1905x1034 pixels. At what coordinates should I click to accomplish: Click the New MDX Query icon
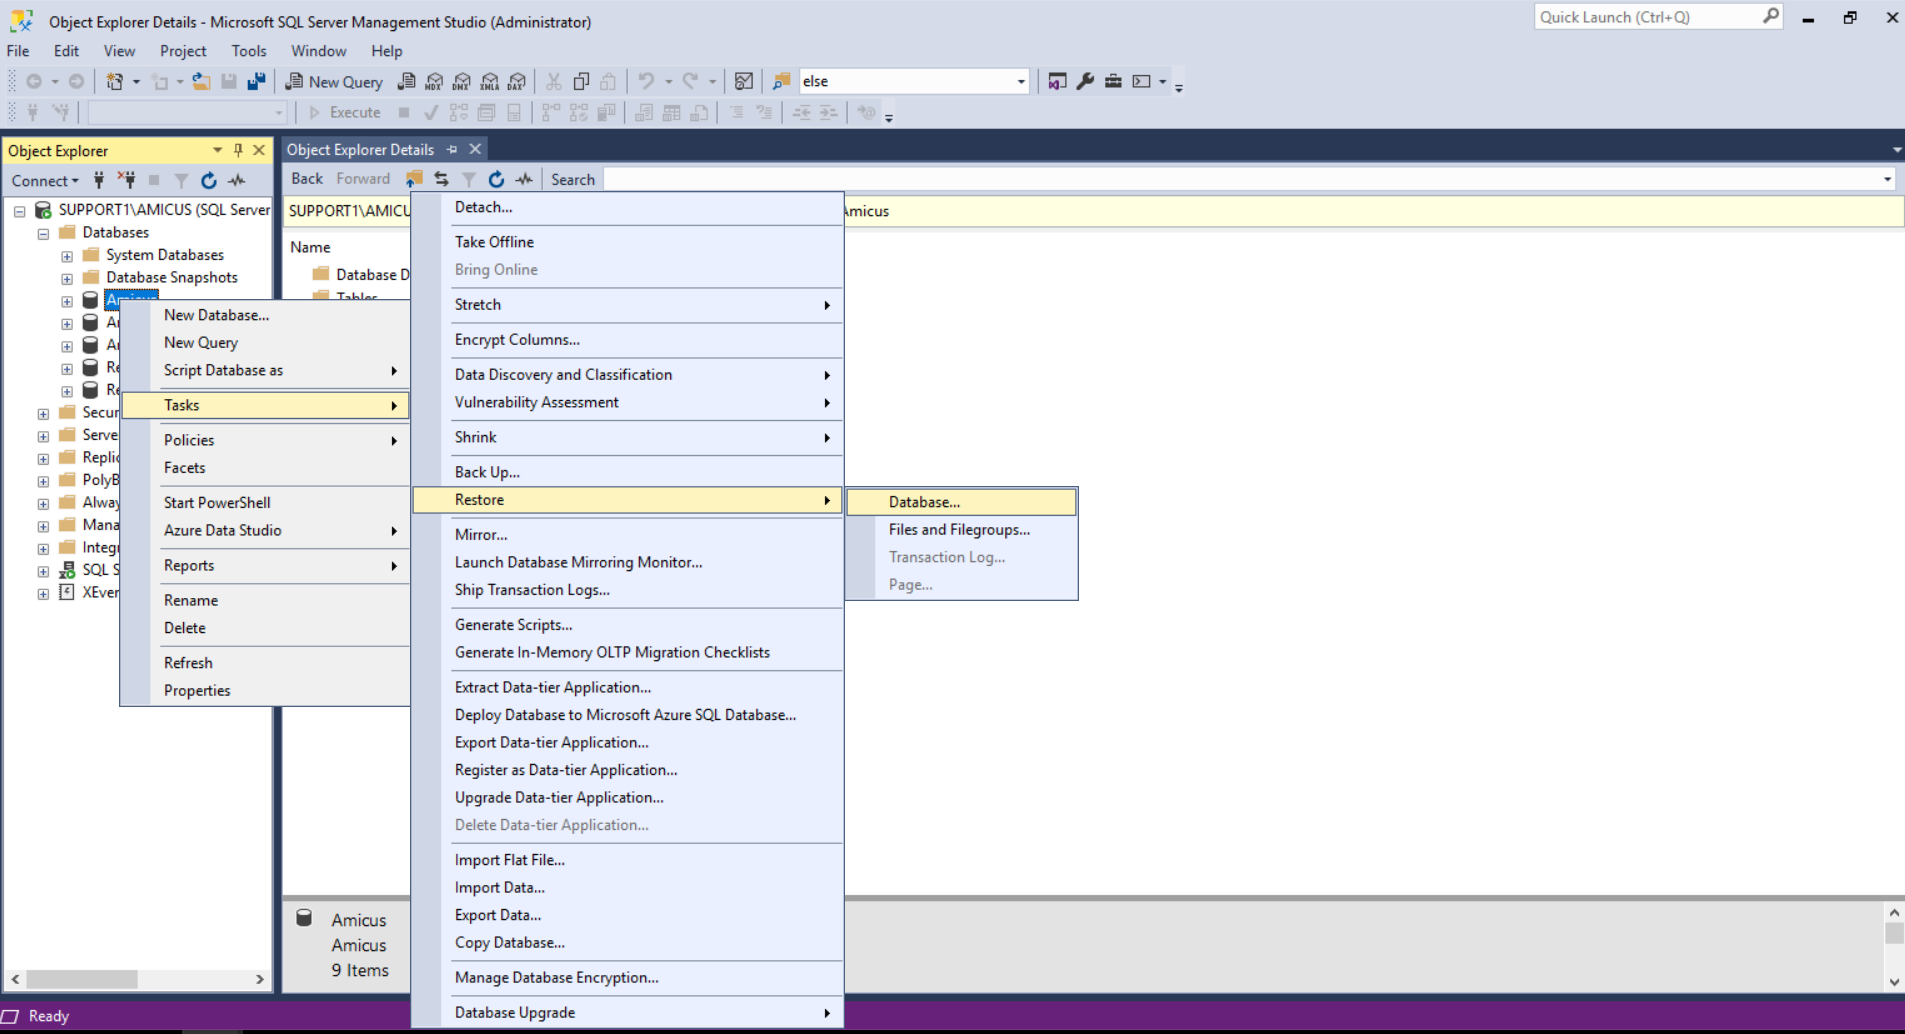[434, 81]
